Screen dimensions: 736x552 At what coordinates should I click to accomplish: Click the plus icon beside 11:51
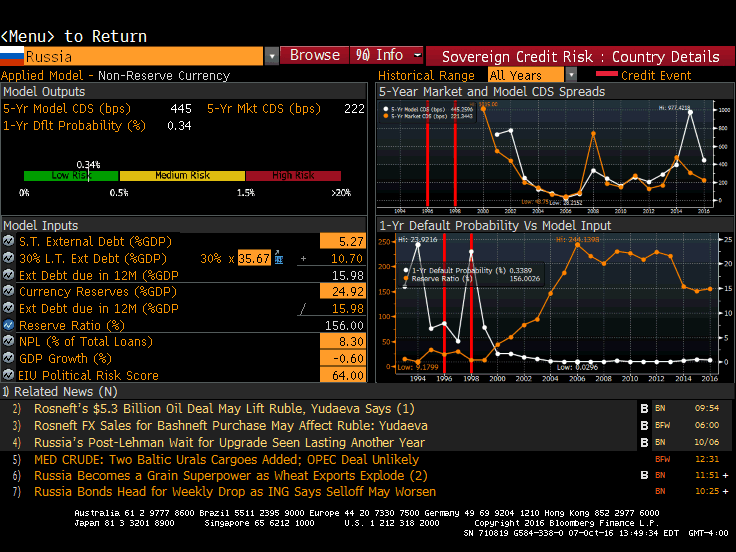point(726,475)
